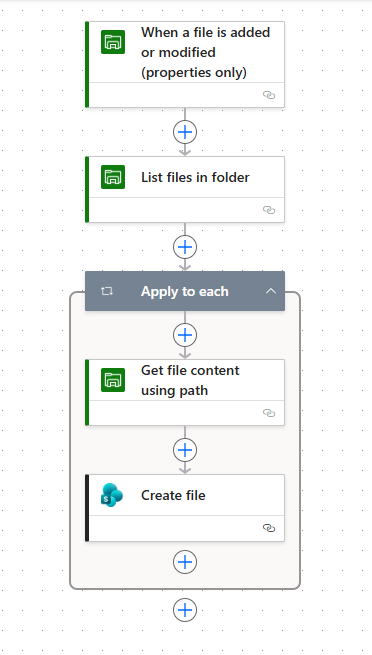
Task: Add a step between Get file content and Create file
Action: [185, 450]
